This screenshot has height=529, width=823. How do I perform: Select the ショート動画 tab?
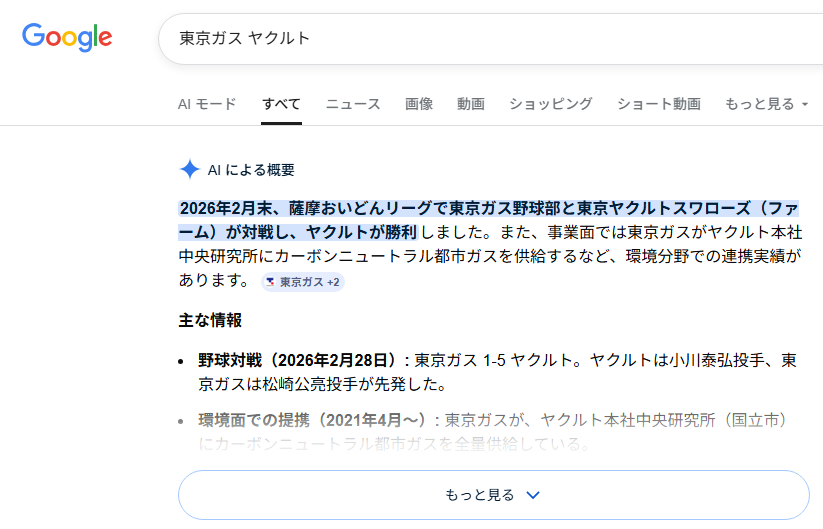658,104
